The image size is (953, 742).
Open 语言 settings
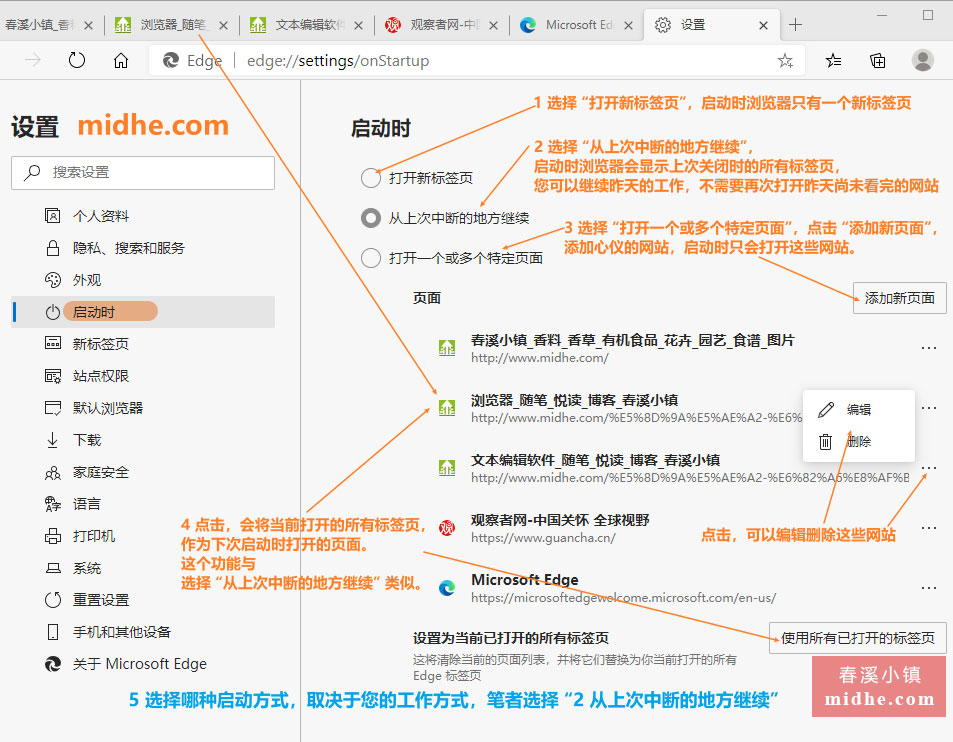(143, 504)
